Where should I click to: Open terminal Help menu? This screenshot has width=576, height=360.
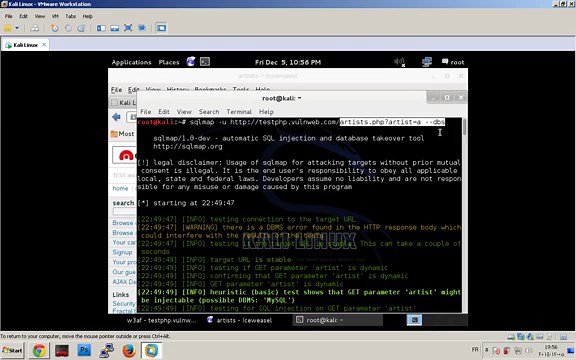pyautogui.click(x=266, y=112)
